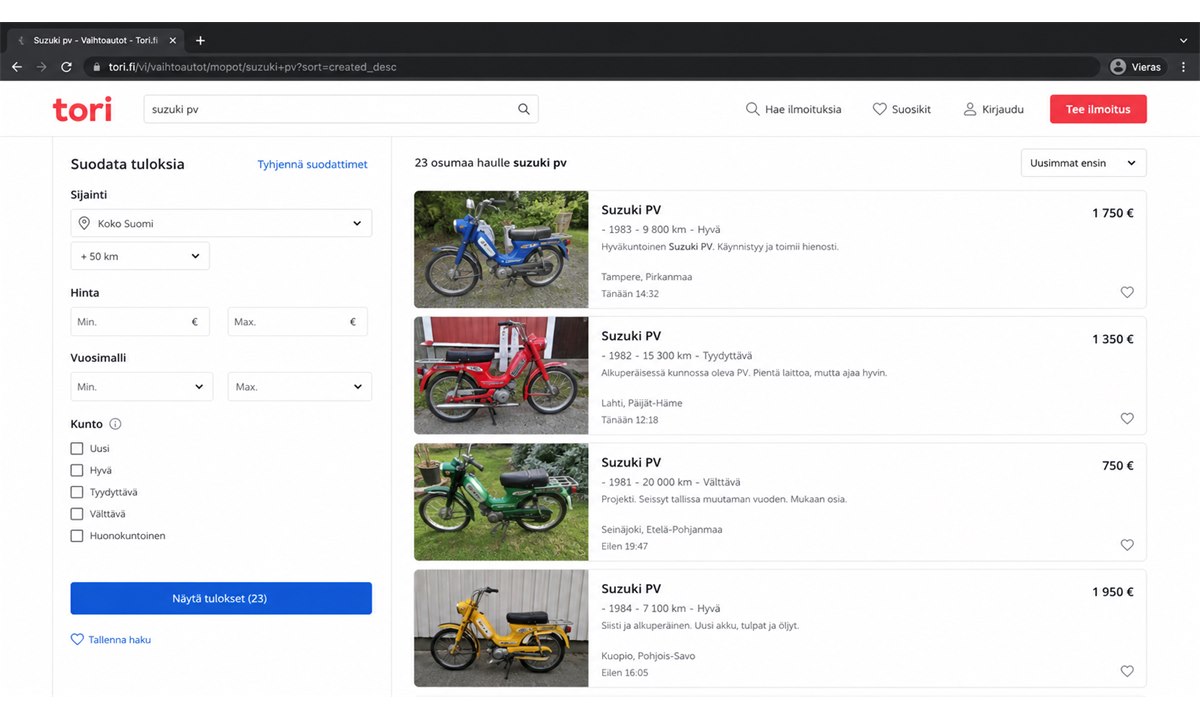The height and width of the screenshot is (720, 1200).
Task: Click the info icon next to Kunto
Action: tap(115, 424)
